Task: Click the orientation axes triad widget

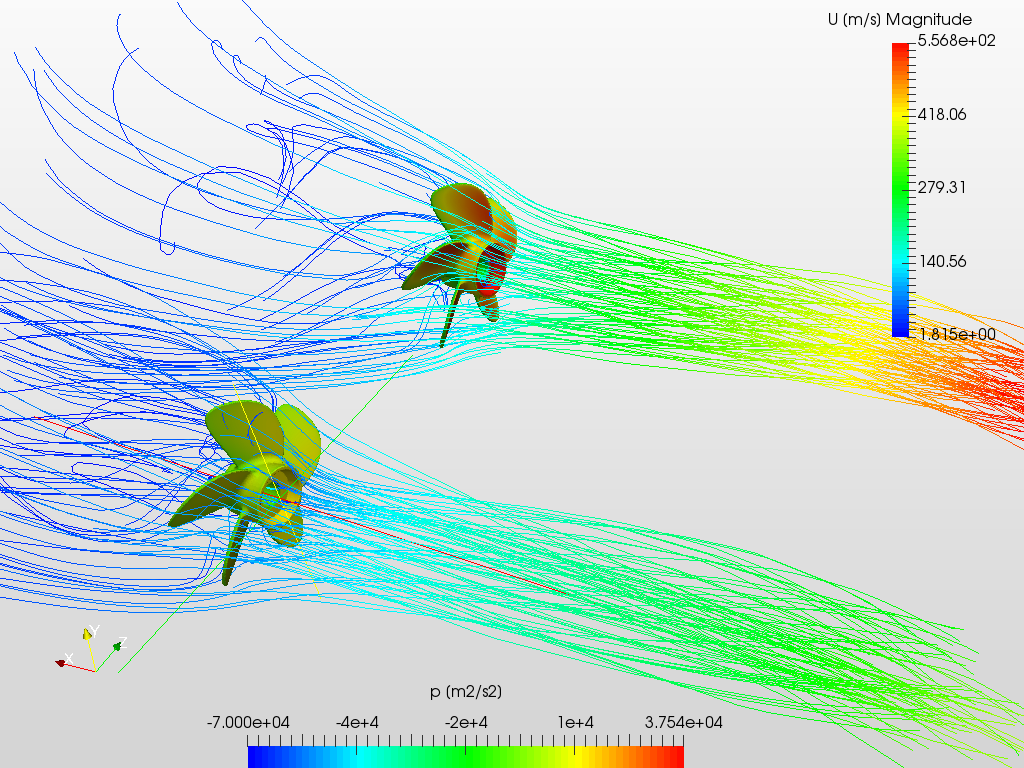Action: [x=91, y=650]
